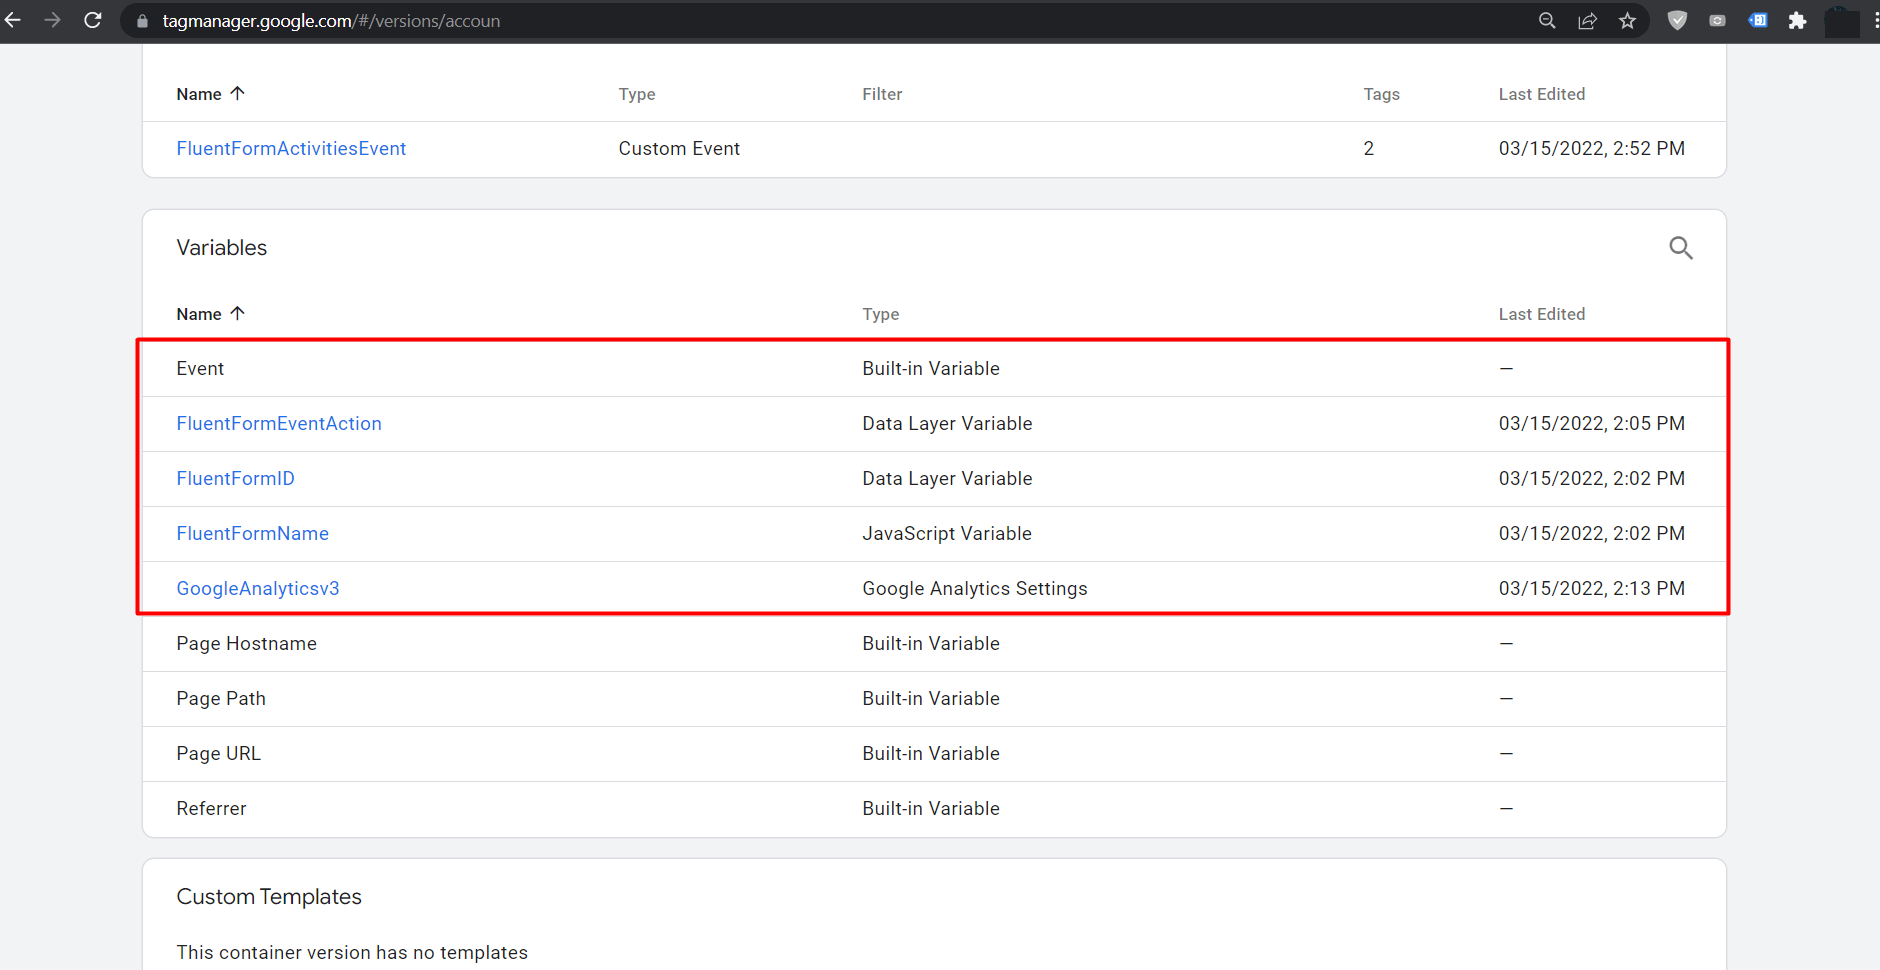
Task: Select the Referrer variable row
Action: 934,809
